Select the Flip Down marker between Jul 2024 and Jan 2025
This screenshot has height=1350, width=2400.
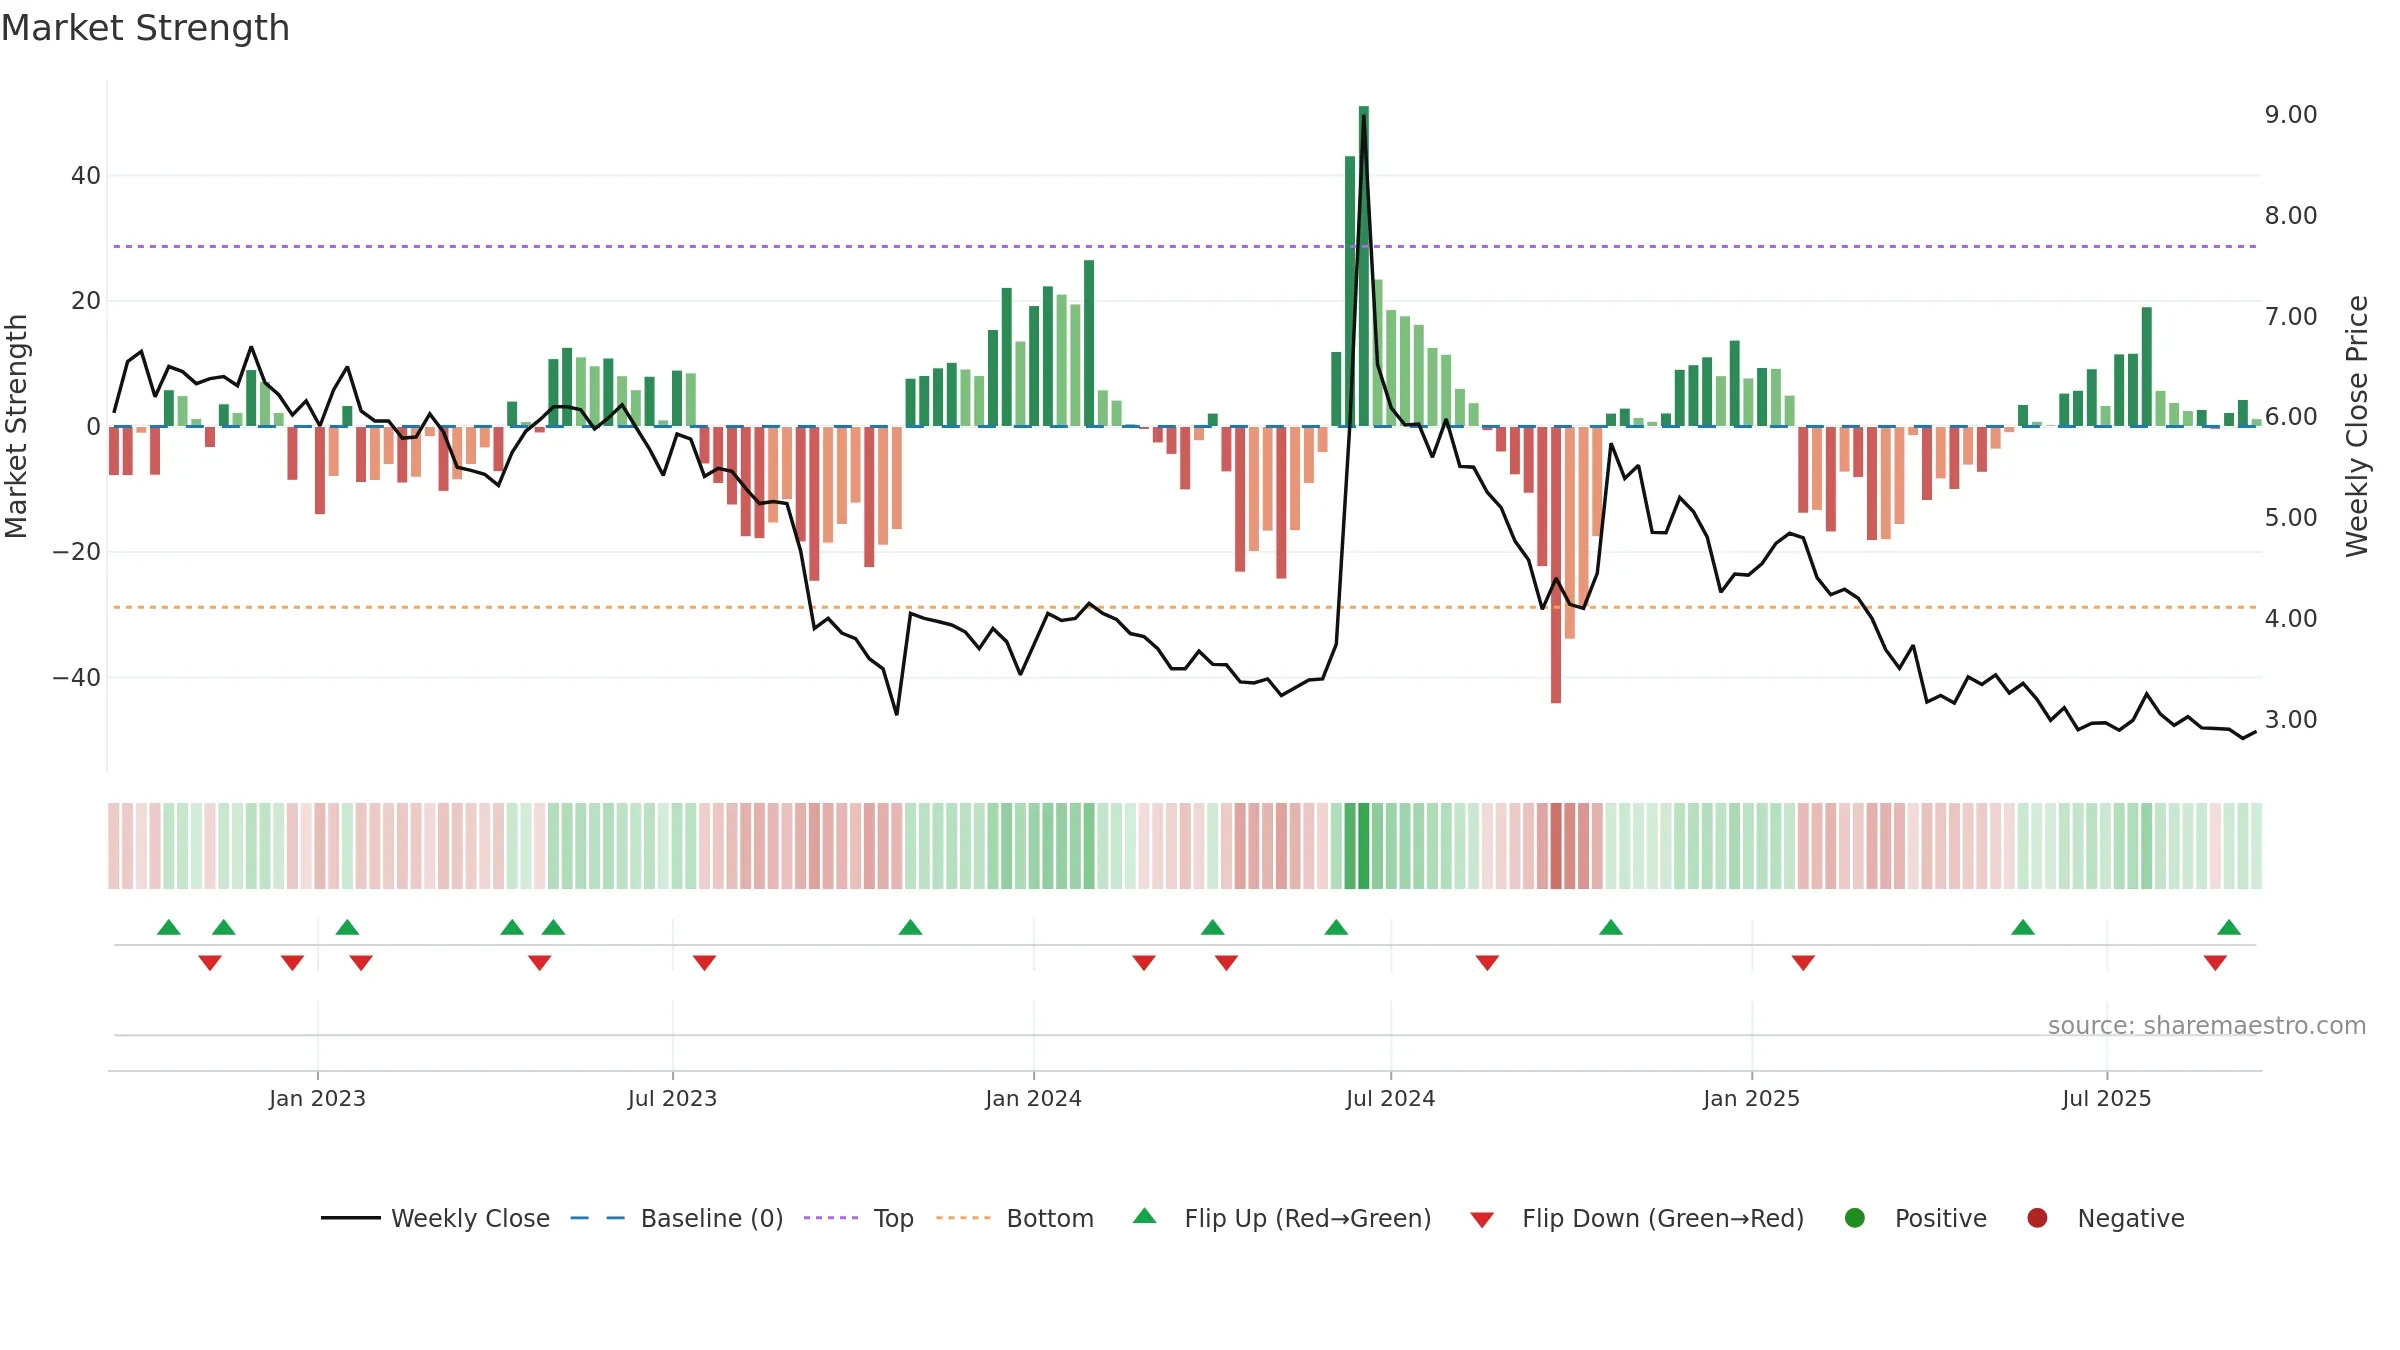1487,962
